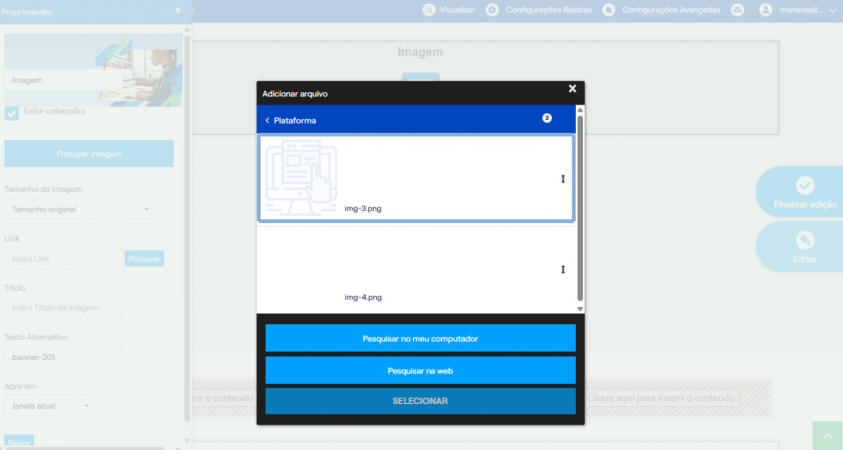Image resolution: width=843 pixels, height=450 pixels.
Task: Click the Procurar imagem button
Action: pyautogui.click(x=89, y=154)
